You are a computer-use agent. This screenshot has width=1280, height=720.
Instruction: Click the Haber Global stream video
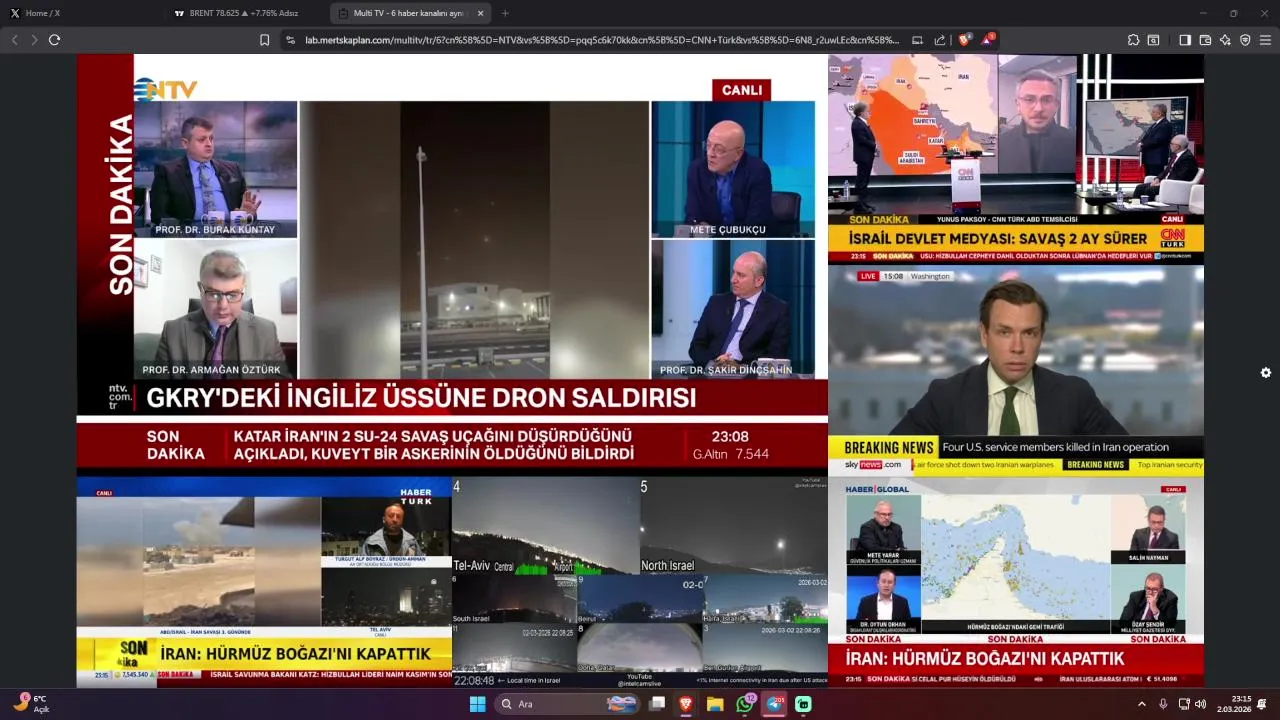[x=1016, y=582]
